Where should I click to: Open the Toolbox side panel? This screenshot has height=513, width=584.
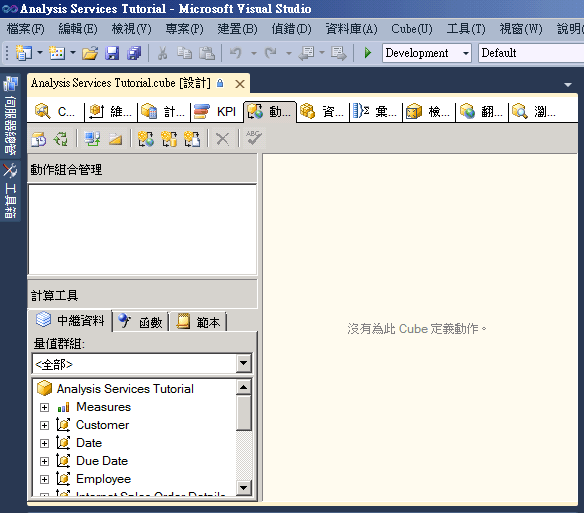coord(10,191)
